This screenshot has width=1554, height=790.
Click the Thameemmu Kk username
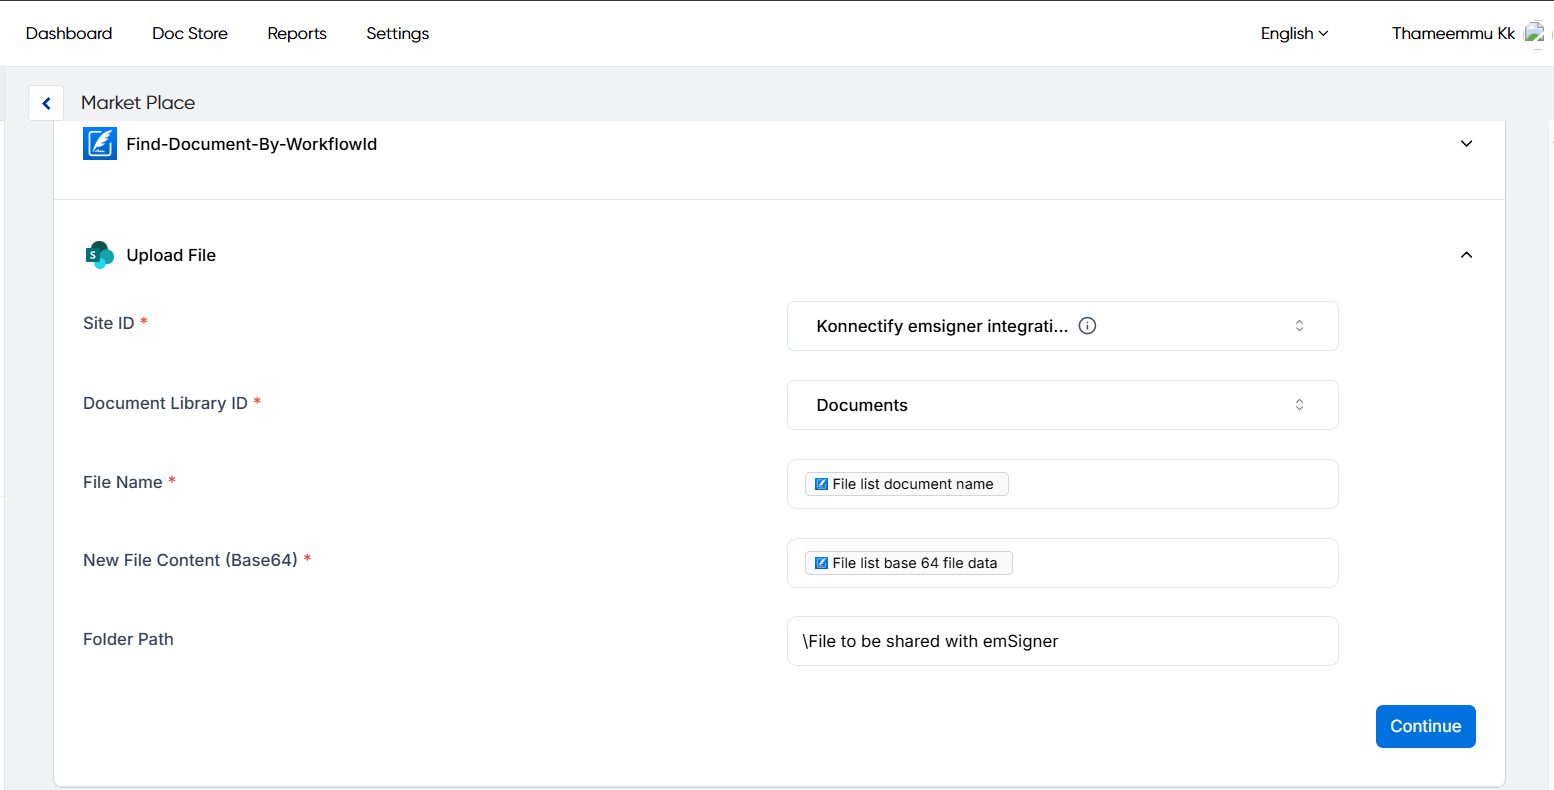coord(1453,34)
